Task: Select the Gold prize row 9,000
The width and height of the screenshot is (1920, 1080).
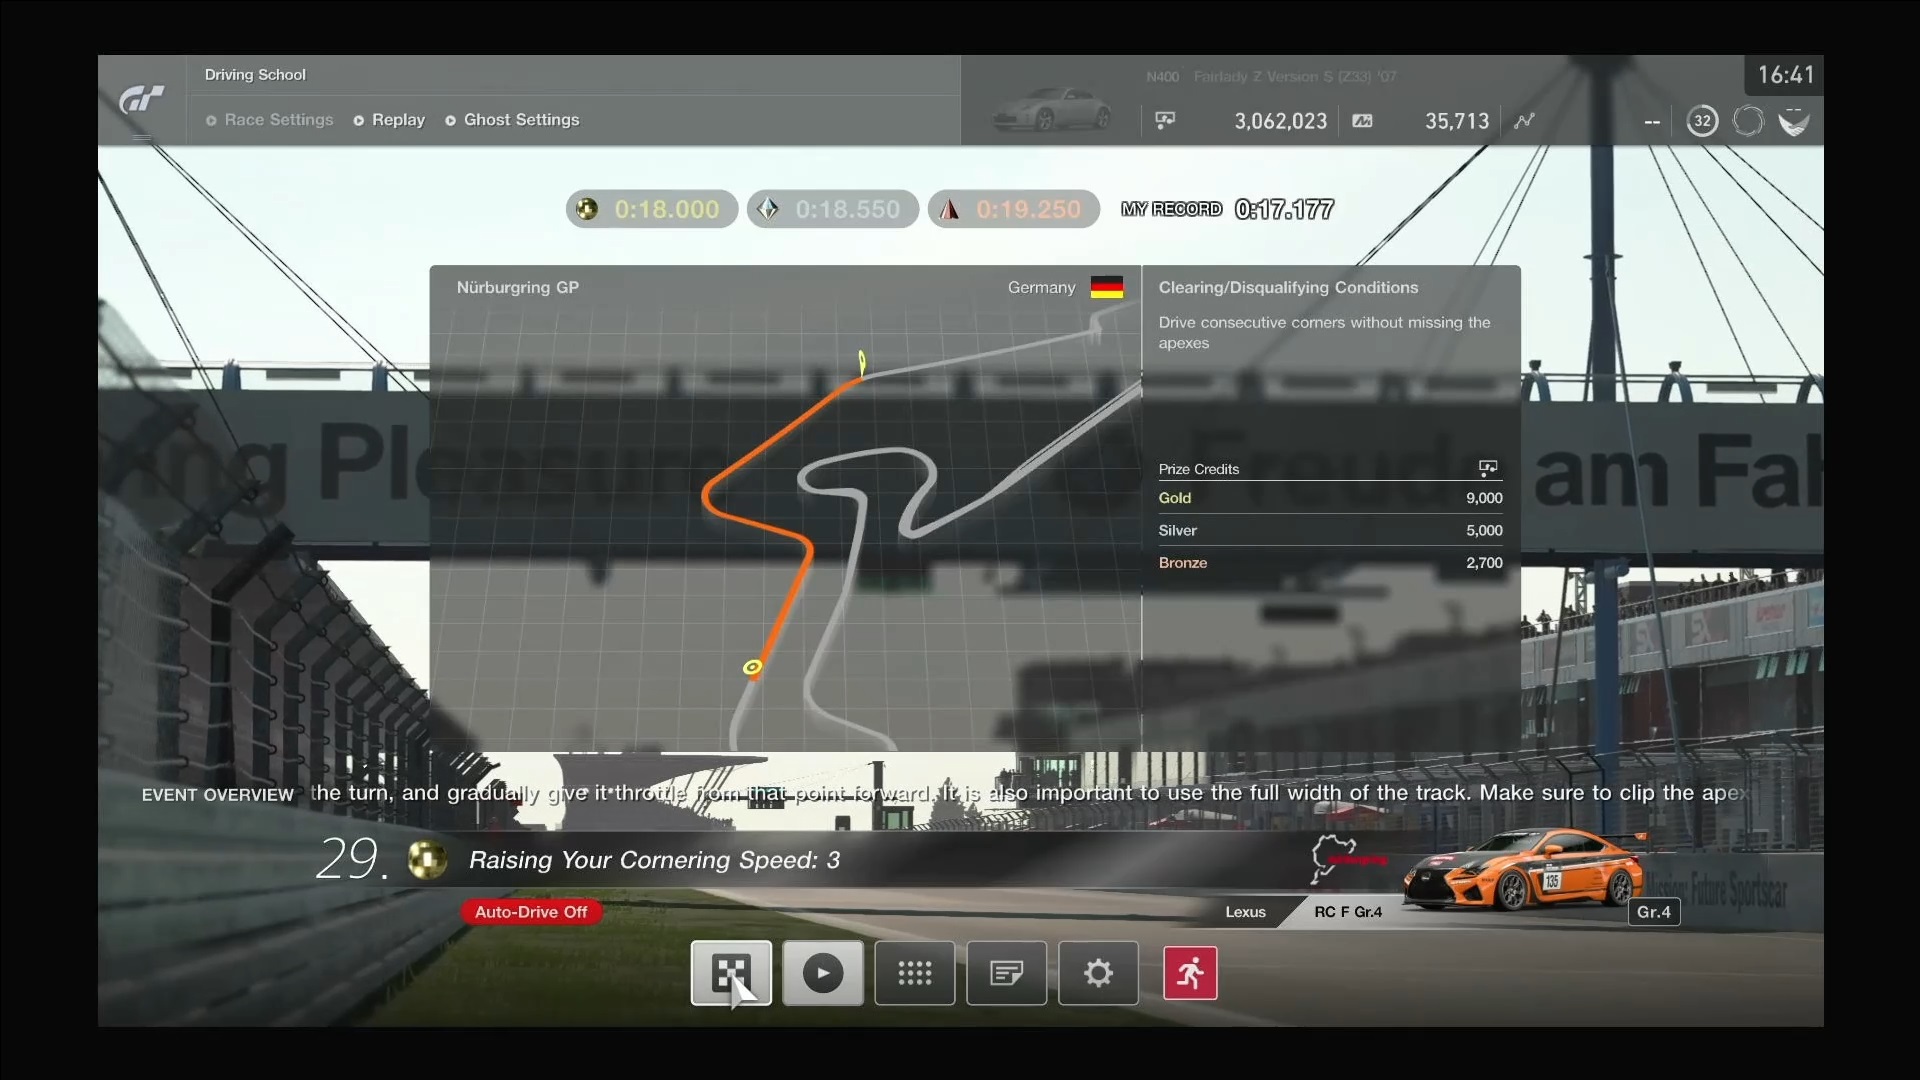Action: (1330, 498)
